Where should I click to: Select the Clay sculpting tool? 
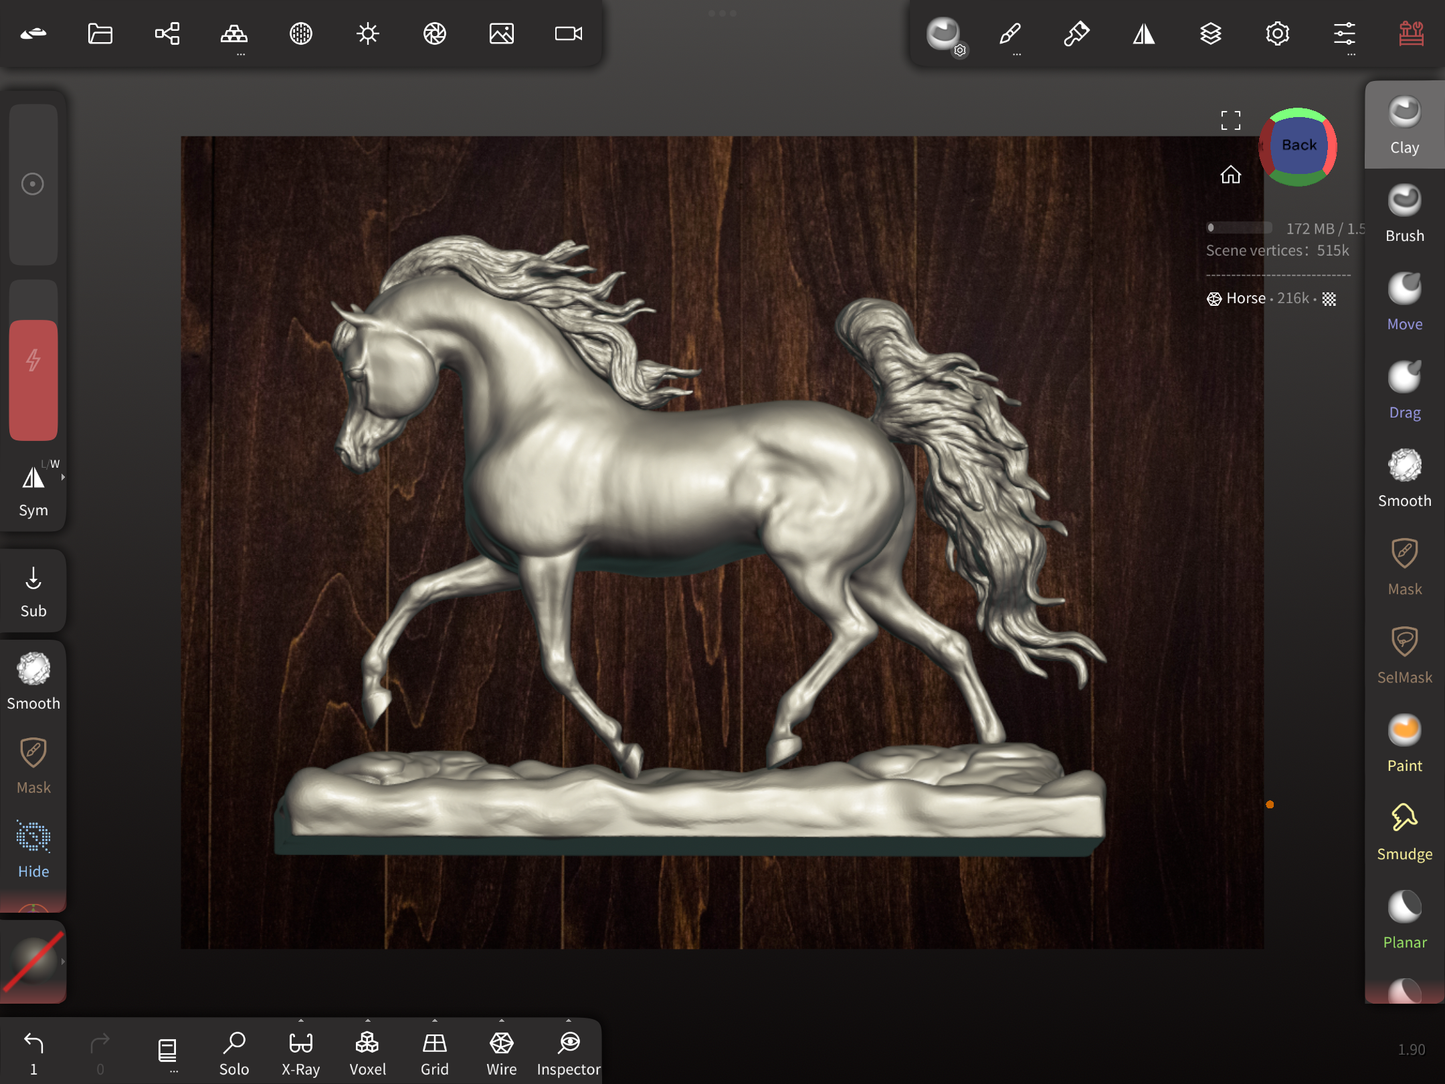click(x=1404, y=125)
